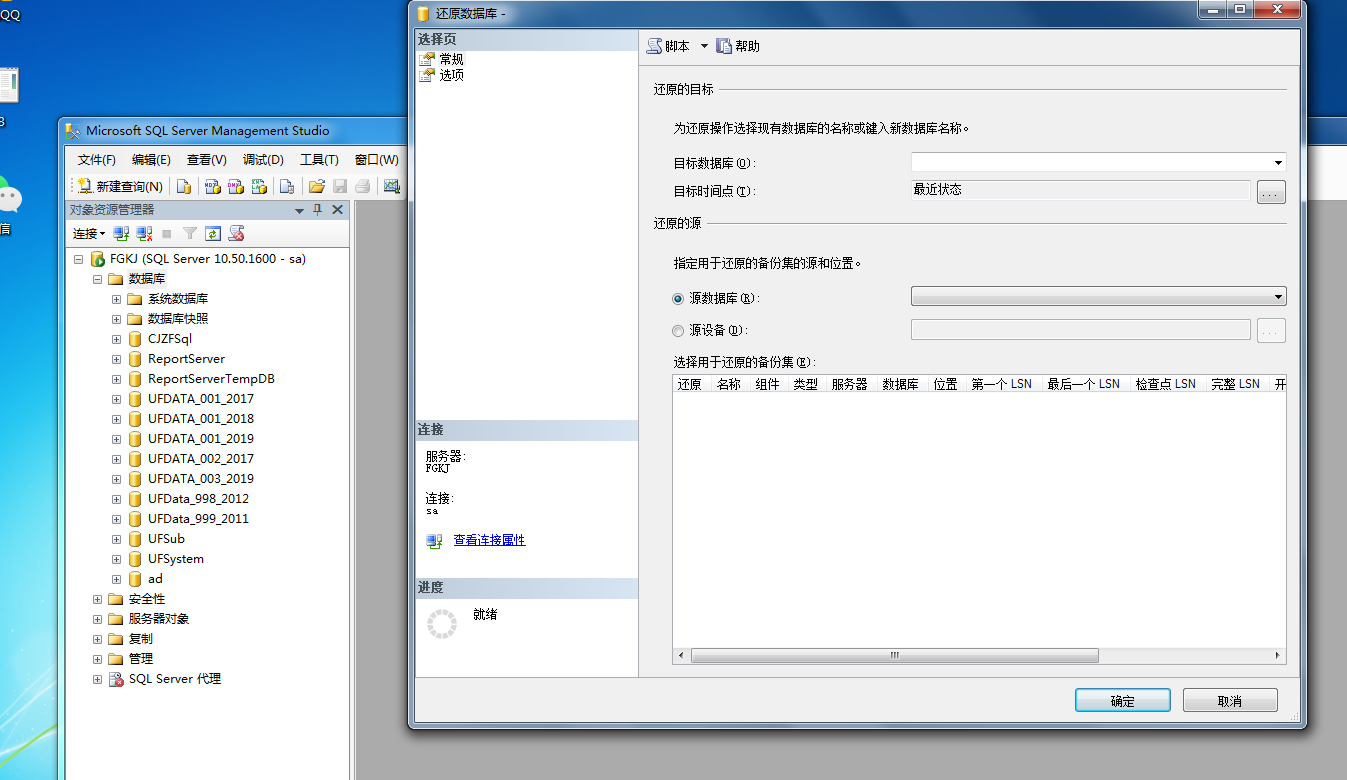Image resolution: width=1347 pixels, height=780 pixels.
Task: Click the DMX query toolbar icon
Action: 235,186
